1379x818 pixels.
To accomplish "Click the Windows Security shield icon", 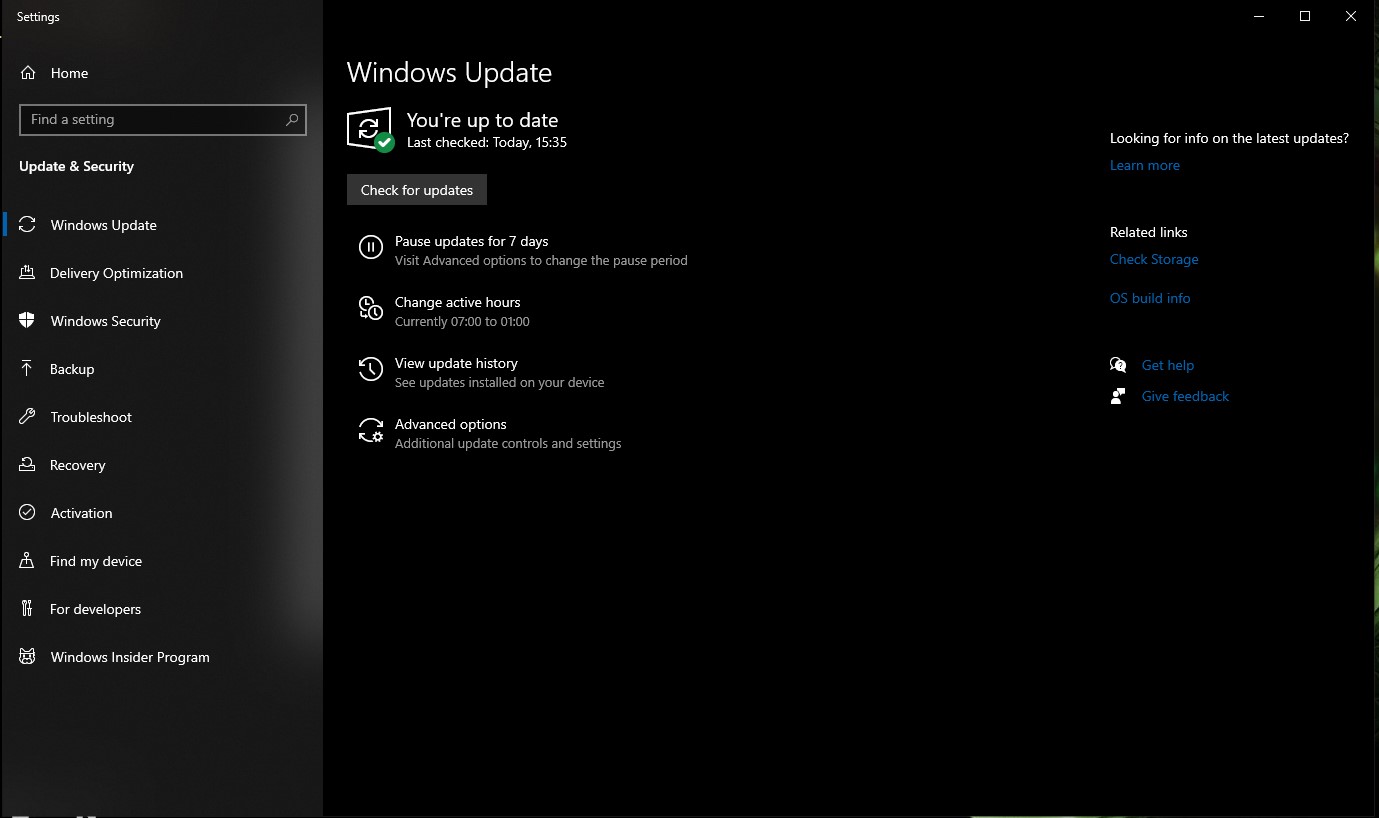I will [x=28, y=321].
